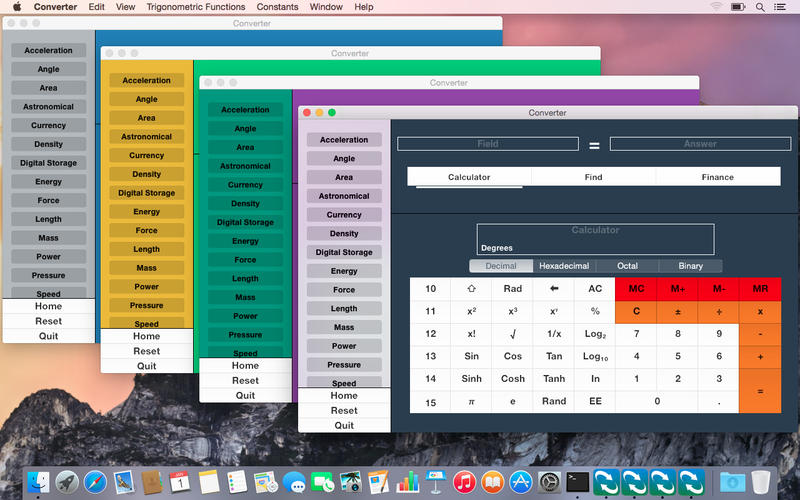The width and height of the screenshot is (800, 500).
Task: Select Currency in the front window sidebar
Action: pos(344,215)
